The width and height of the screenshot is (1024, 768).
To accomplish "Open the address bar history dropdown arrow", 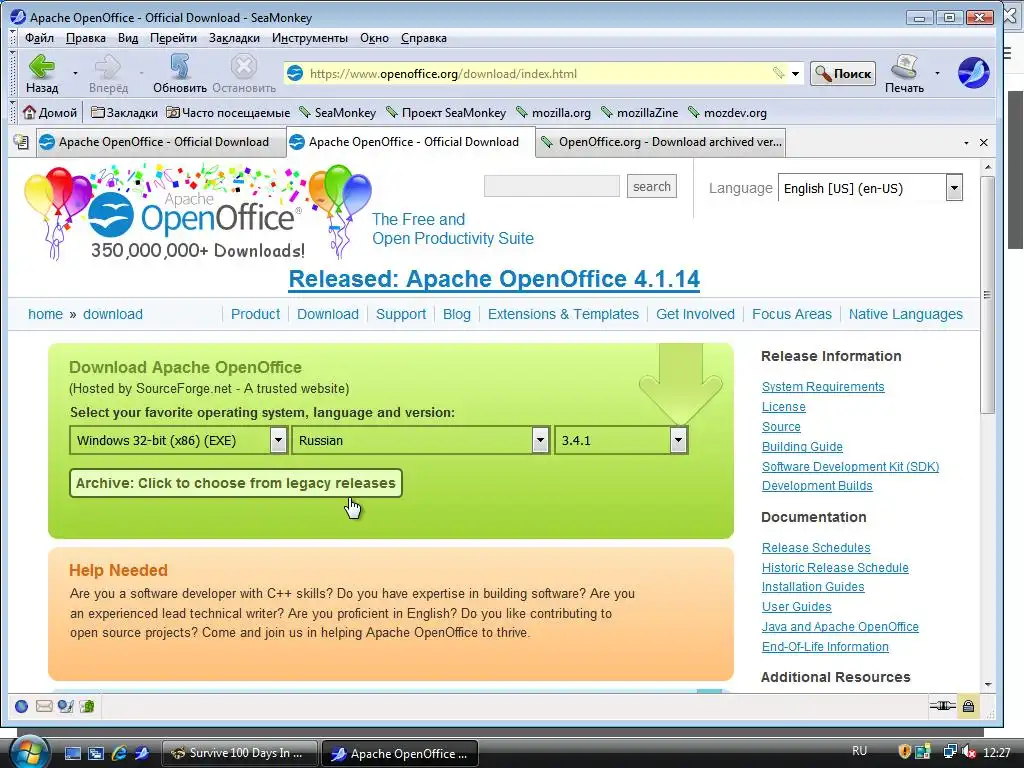I will (x=795, y=73).
